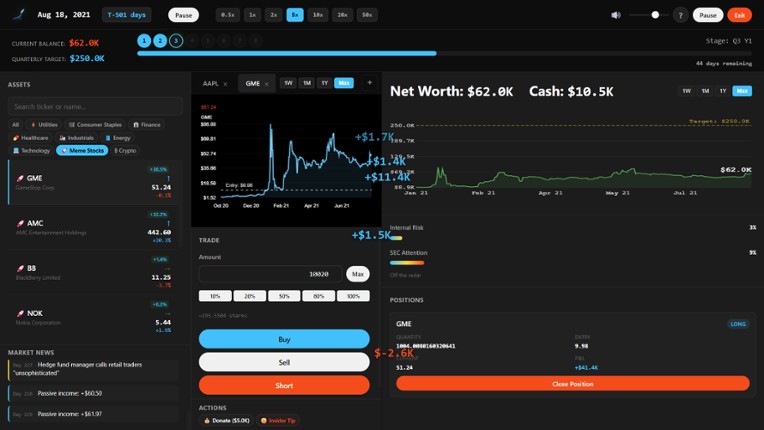Add a new chart tab with plus icon
The image size is (764, 430).
[369, 83]
